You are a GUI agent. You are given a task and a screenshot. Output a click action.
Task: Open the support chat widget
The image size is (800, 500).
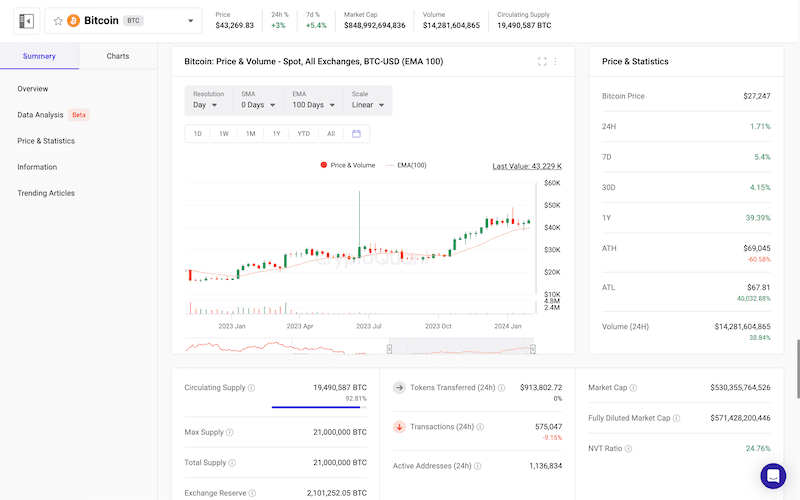[x=773, y=476]
